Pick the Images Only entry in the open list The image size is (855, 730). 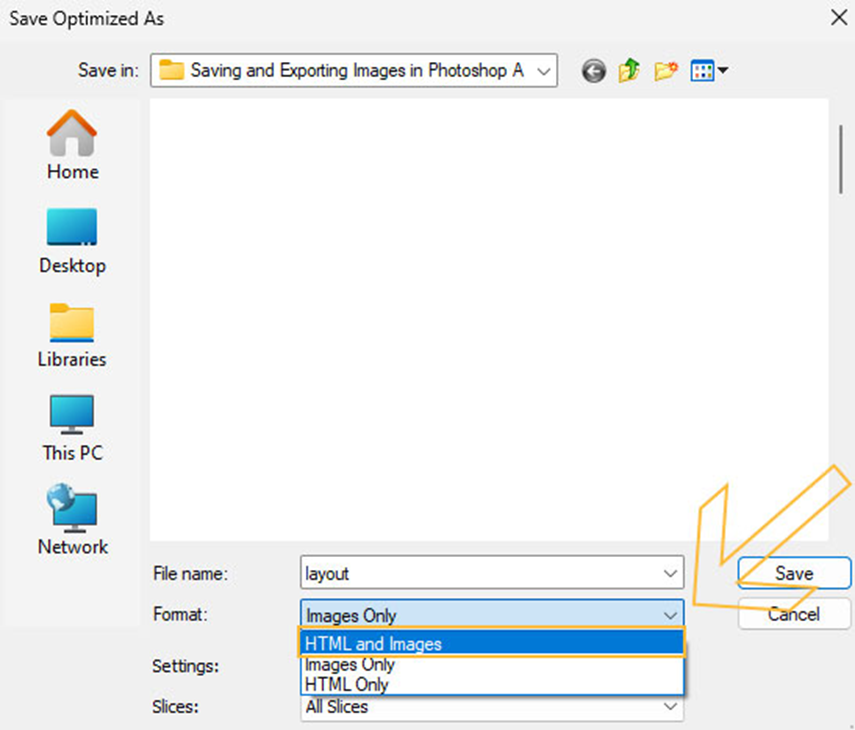(490, 664)
